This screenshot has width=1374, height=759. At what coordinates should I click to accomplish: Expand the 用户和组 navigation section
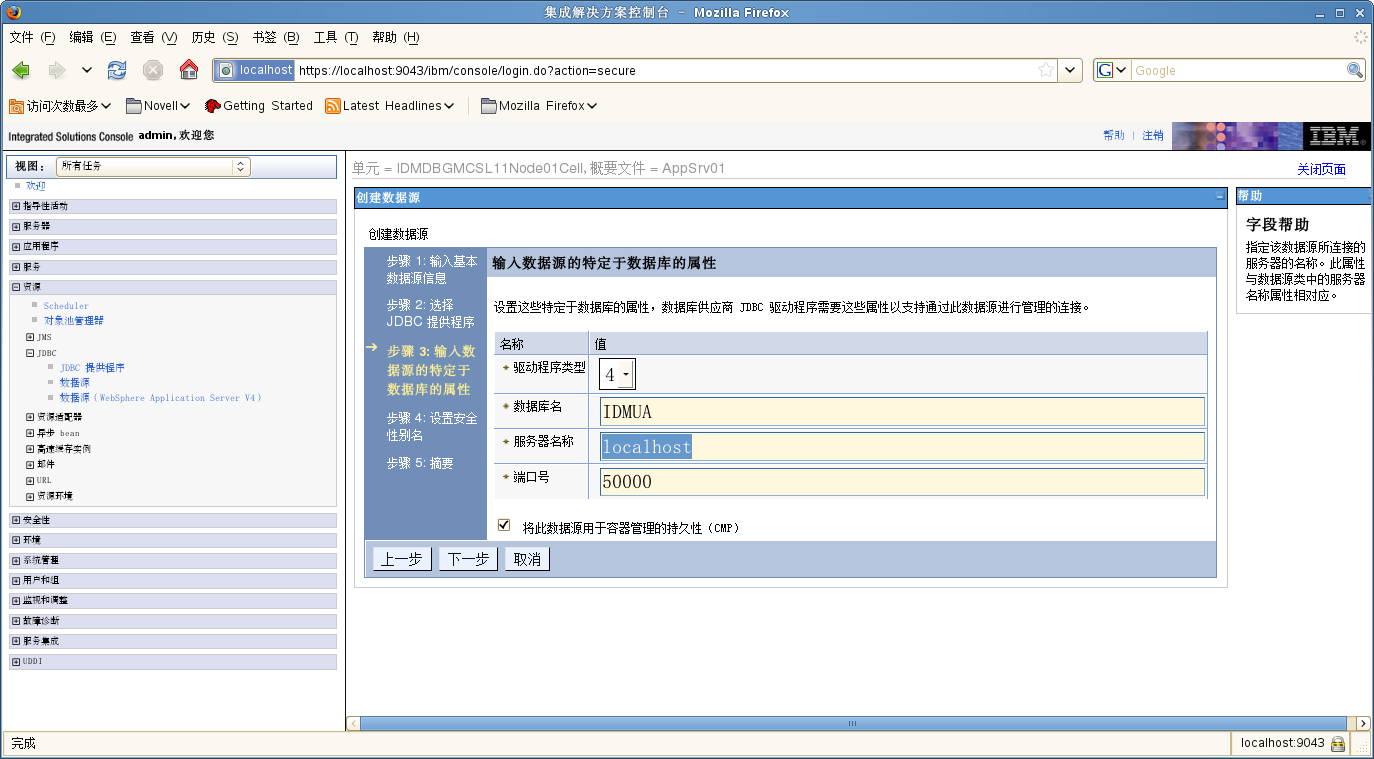point(16,580)
